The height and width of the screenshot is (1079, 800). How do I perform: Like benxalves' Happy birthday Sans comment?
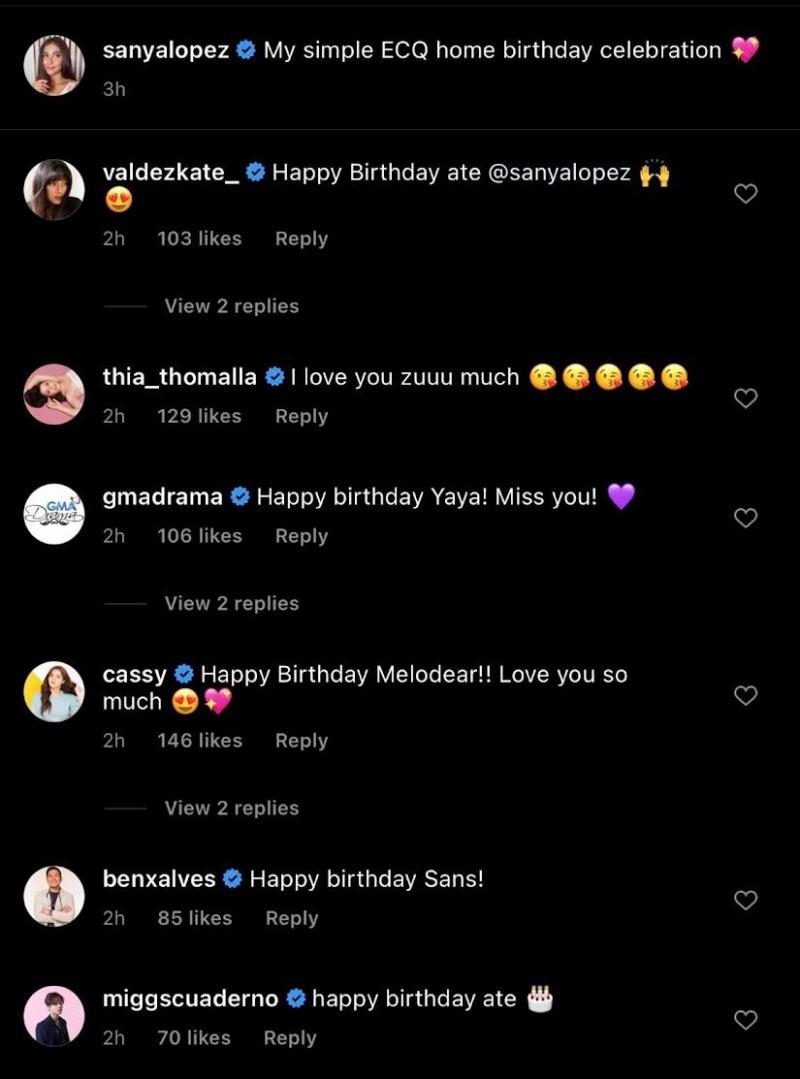point(746,900)
